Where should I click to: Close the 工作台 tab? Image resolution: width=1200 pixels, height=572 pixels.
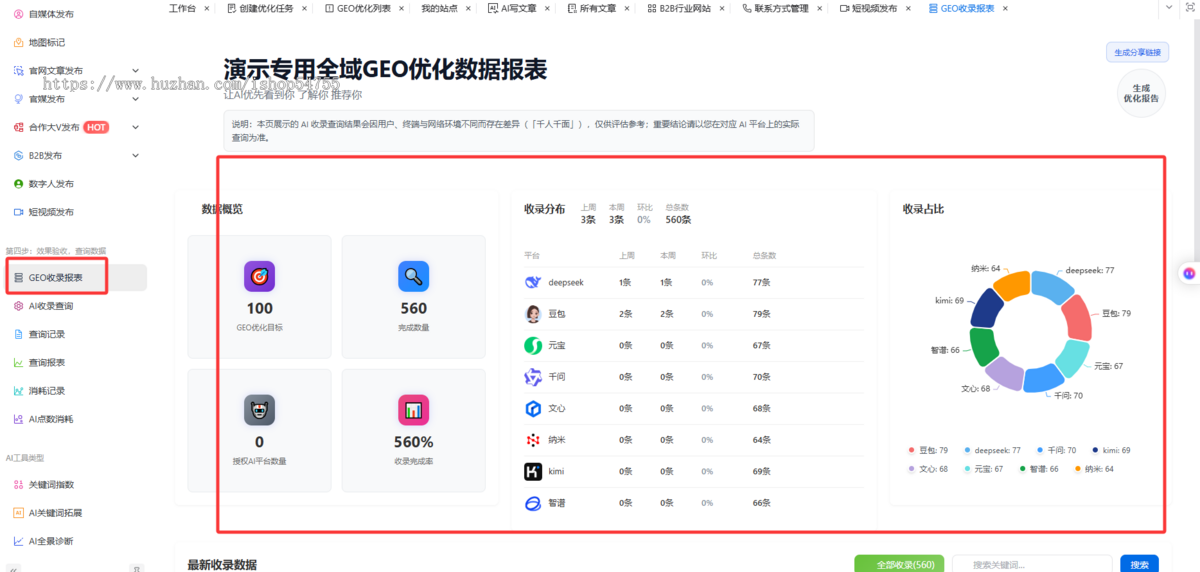click(207, 8)
